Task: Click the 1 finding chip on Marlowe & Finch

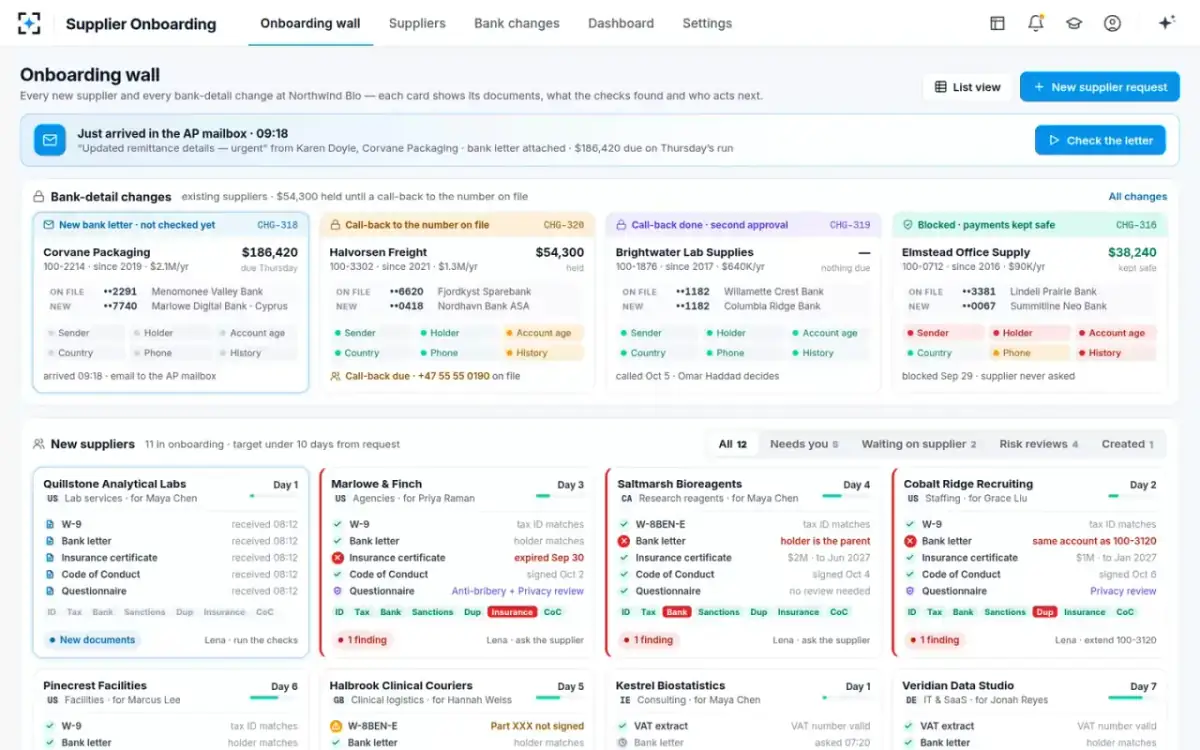Action: 361,640
